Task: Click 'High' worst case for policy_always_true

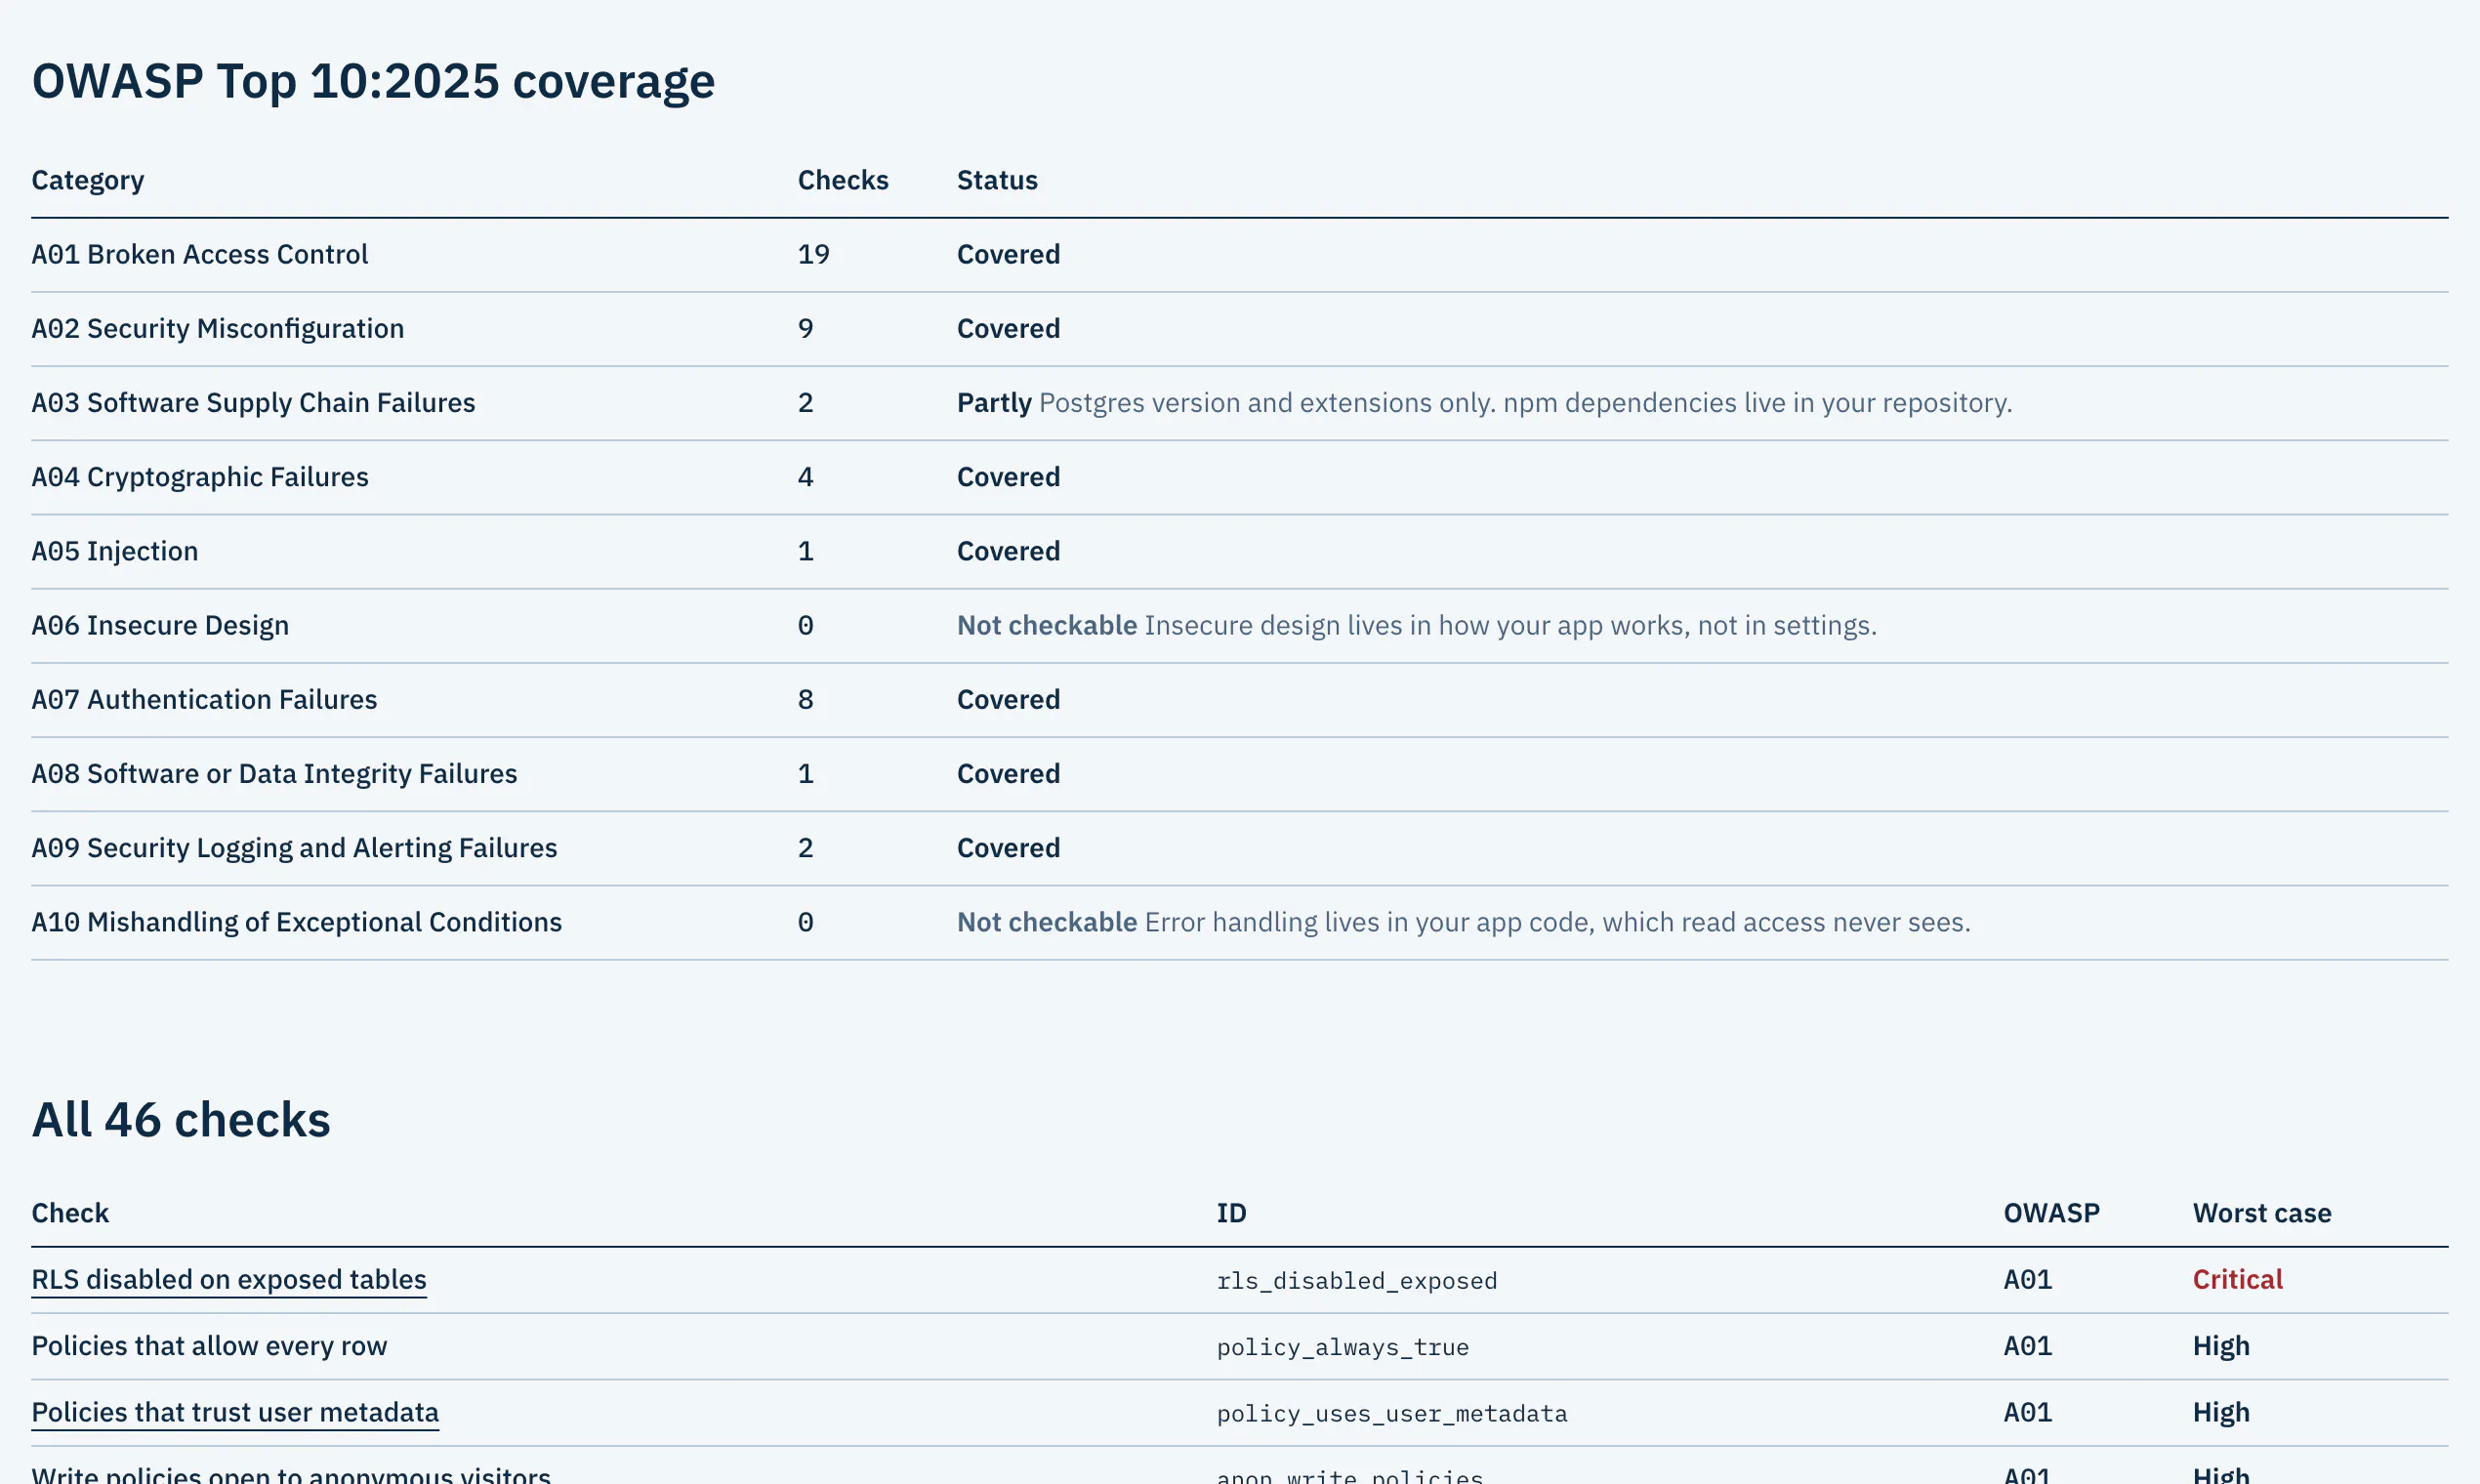Action: pyautogui.click(x=2221, y=1346)
